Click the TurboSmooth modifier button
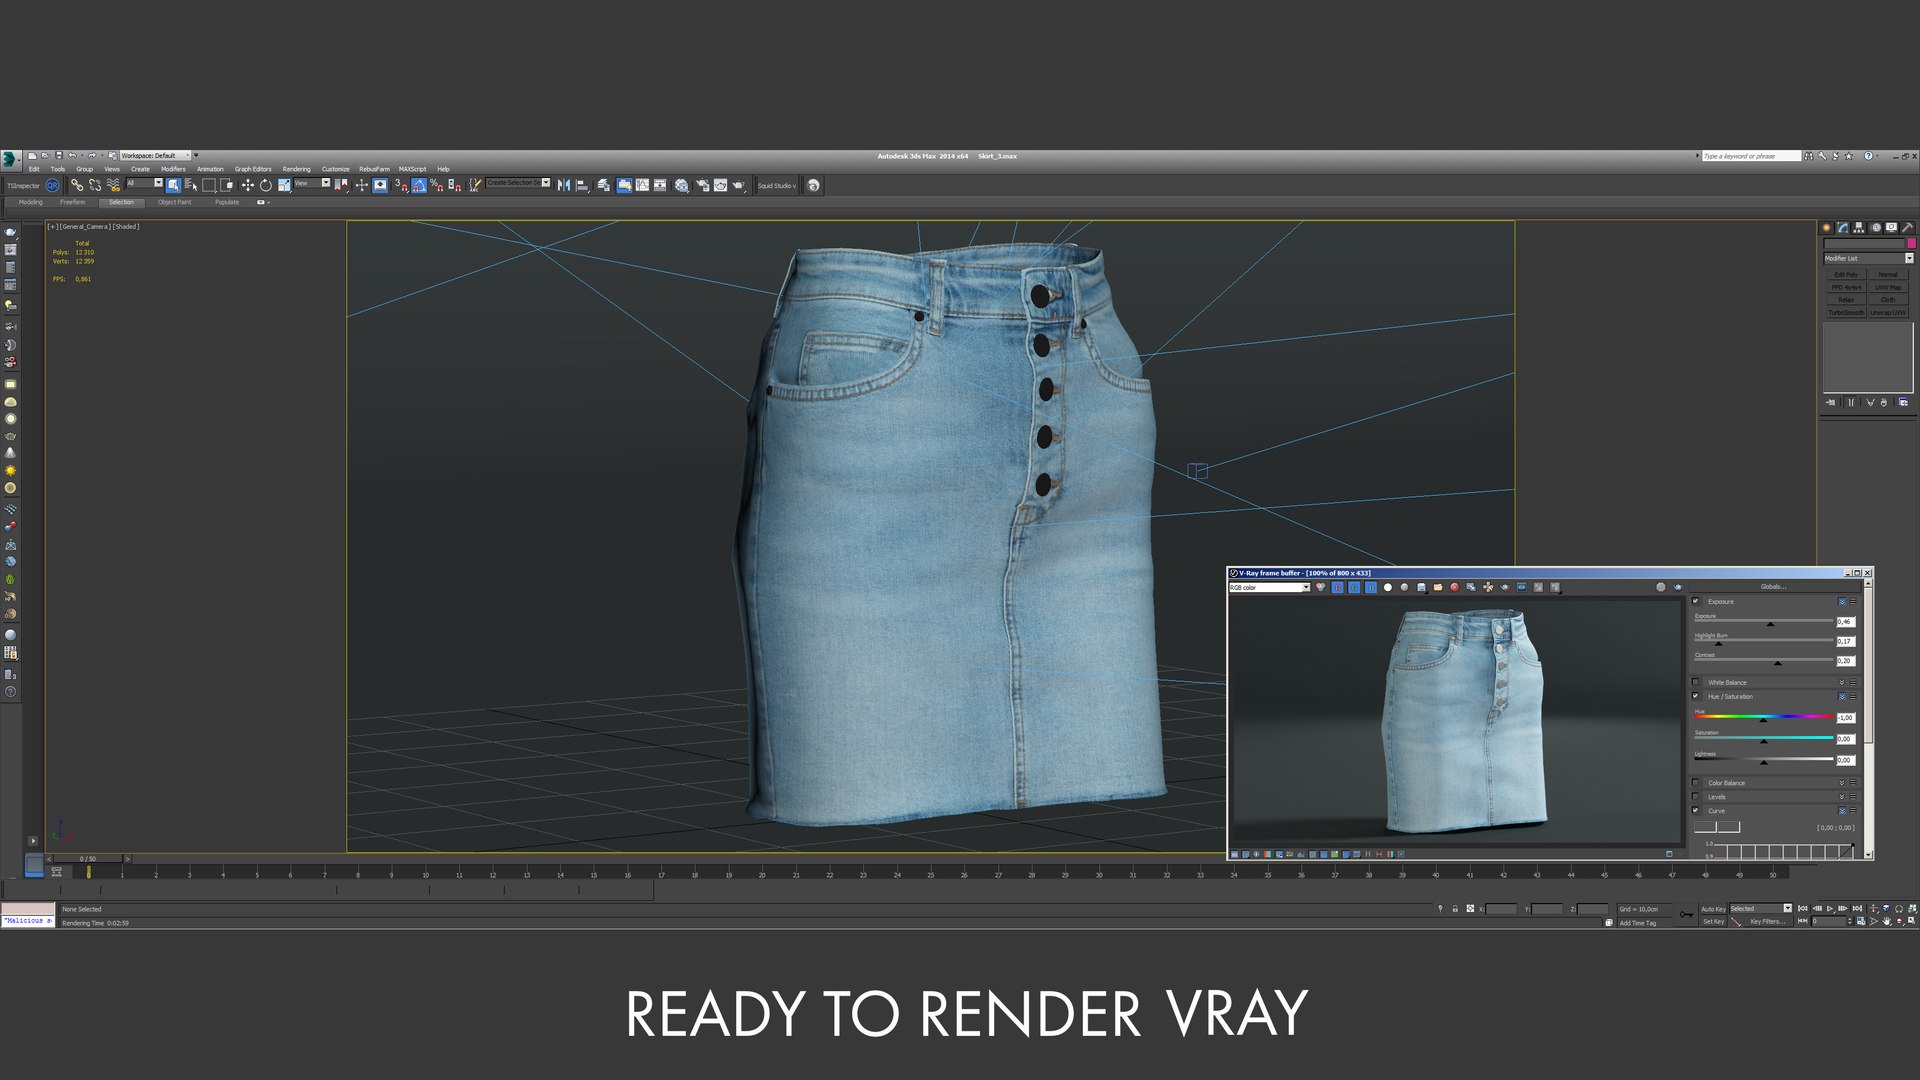 click(x=1845, y=312)
